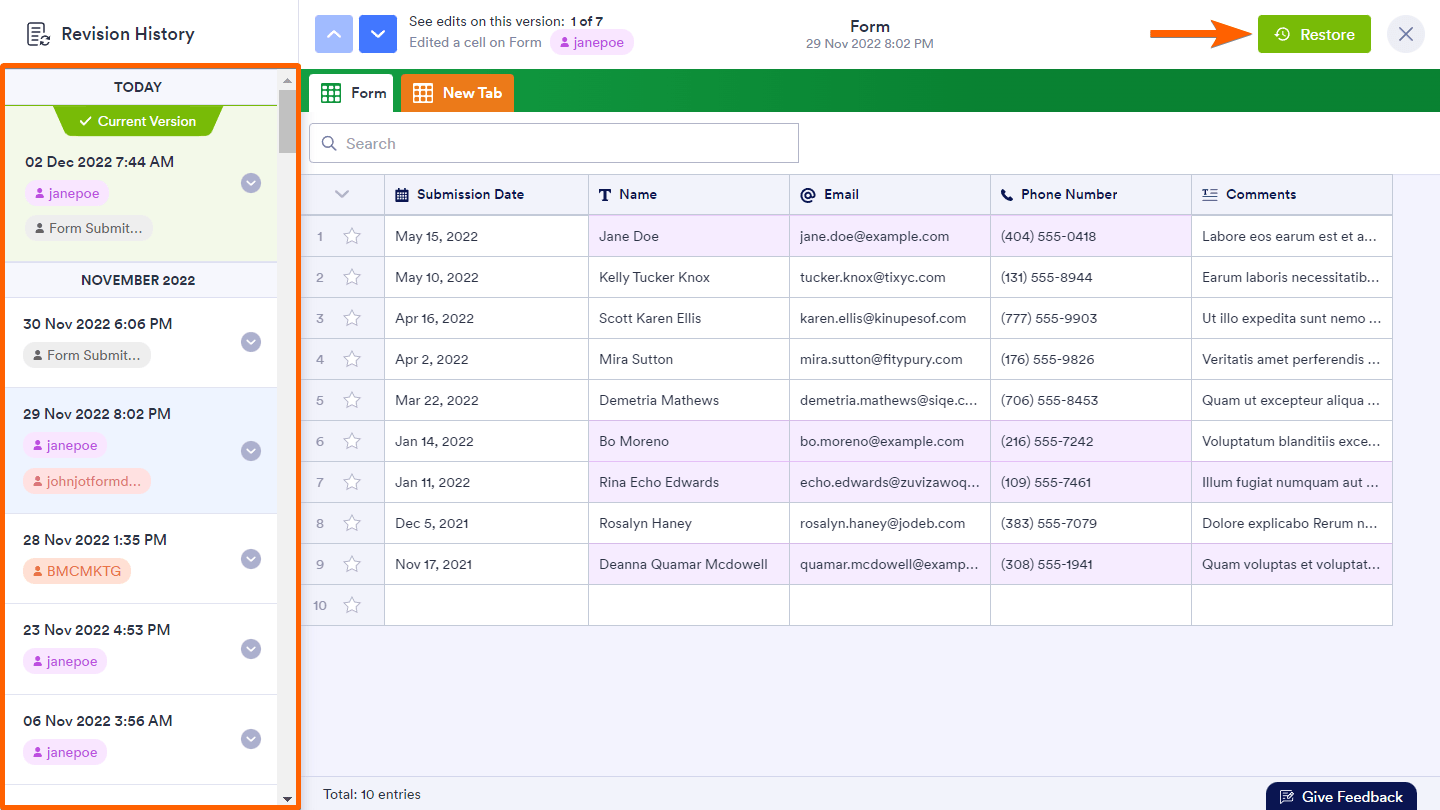Click the phone icon in Phone Number header
The width and height of the screenshot is (1440, 810).
coord(1006,195)
